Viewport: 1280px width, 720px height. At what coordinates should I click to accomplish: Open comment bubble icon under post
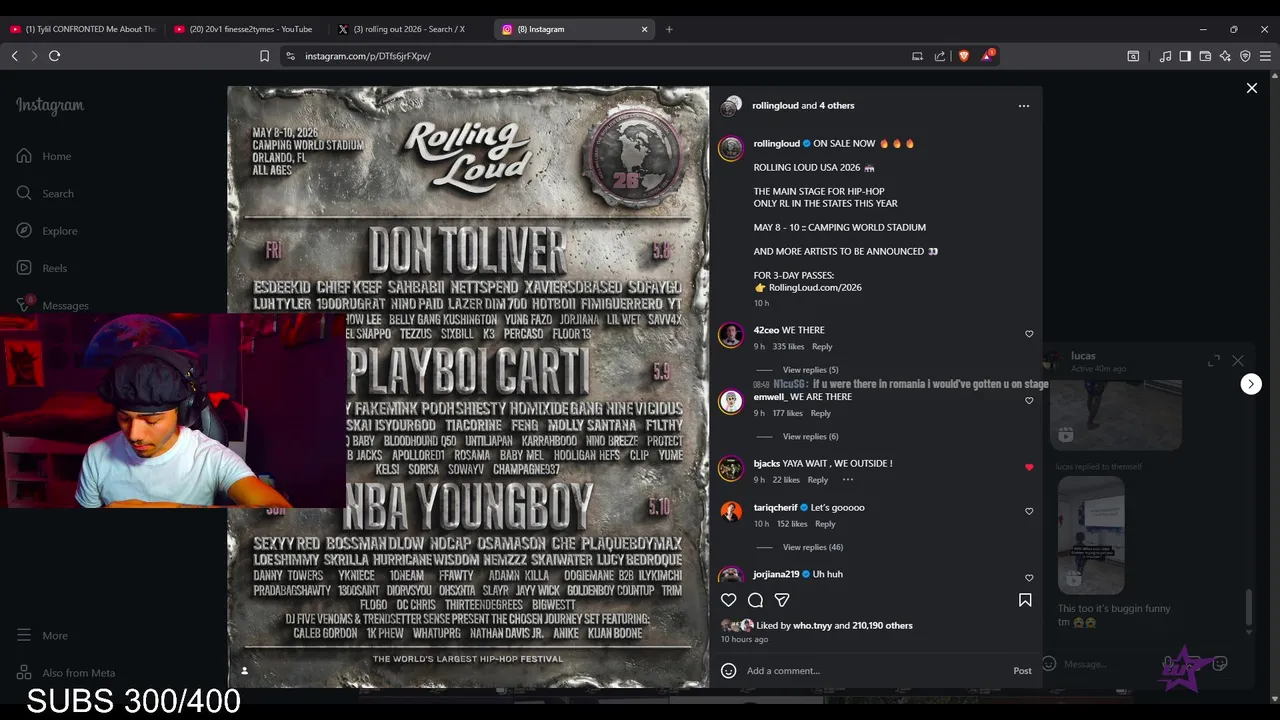coord(756,600)
